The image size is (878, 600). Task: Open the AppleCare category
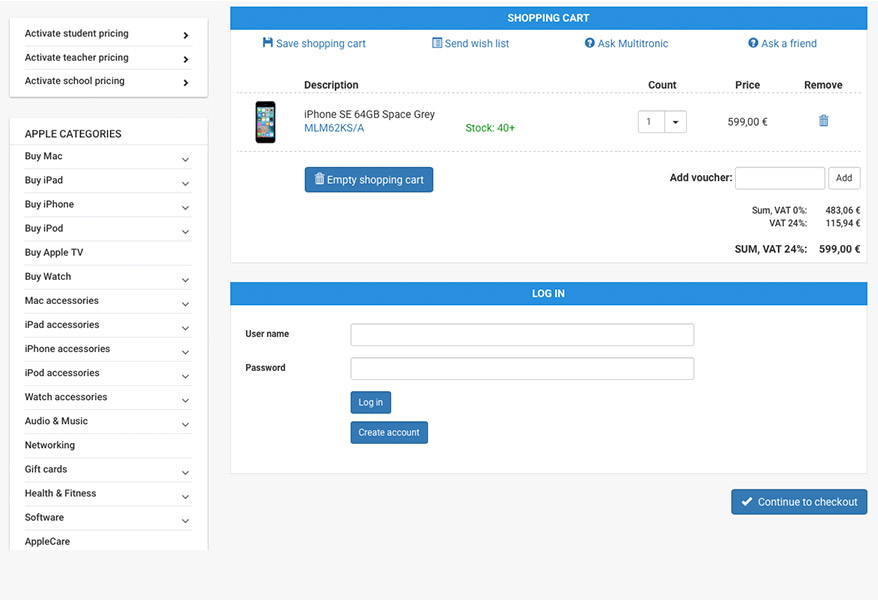coord(48,541)
